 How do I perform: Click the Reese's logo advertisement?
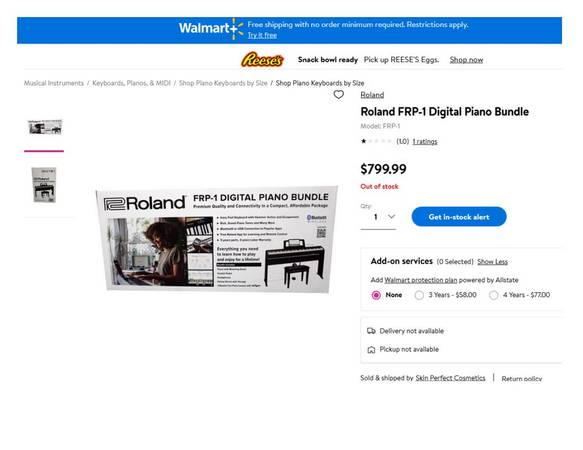[x=262, y=60]
